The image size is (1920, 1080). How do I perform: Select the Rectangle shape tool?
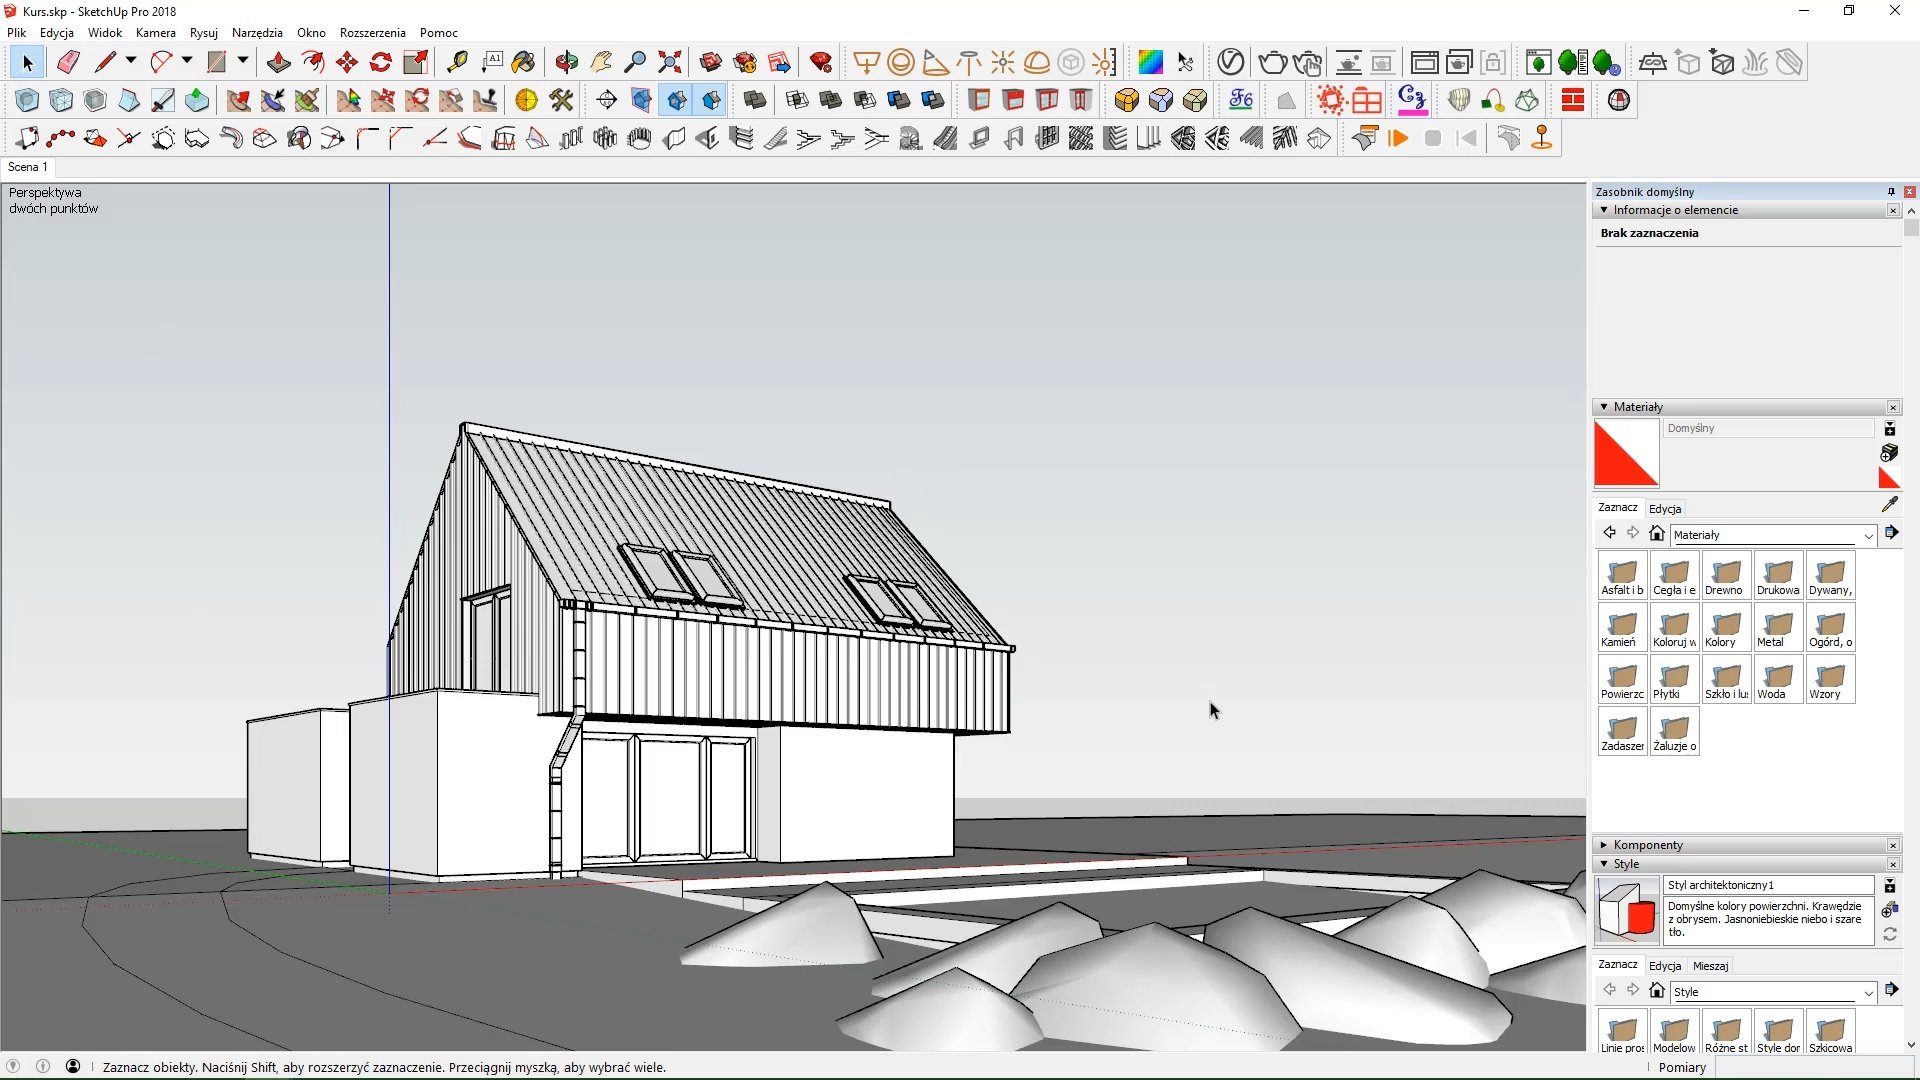(x=216, y=63)
